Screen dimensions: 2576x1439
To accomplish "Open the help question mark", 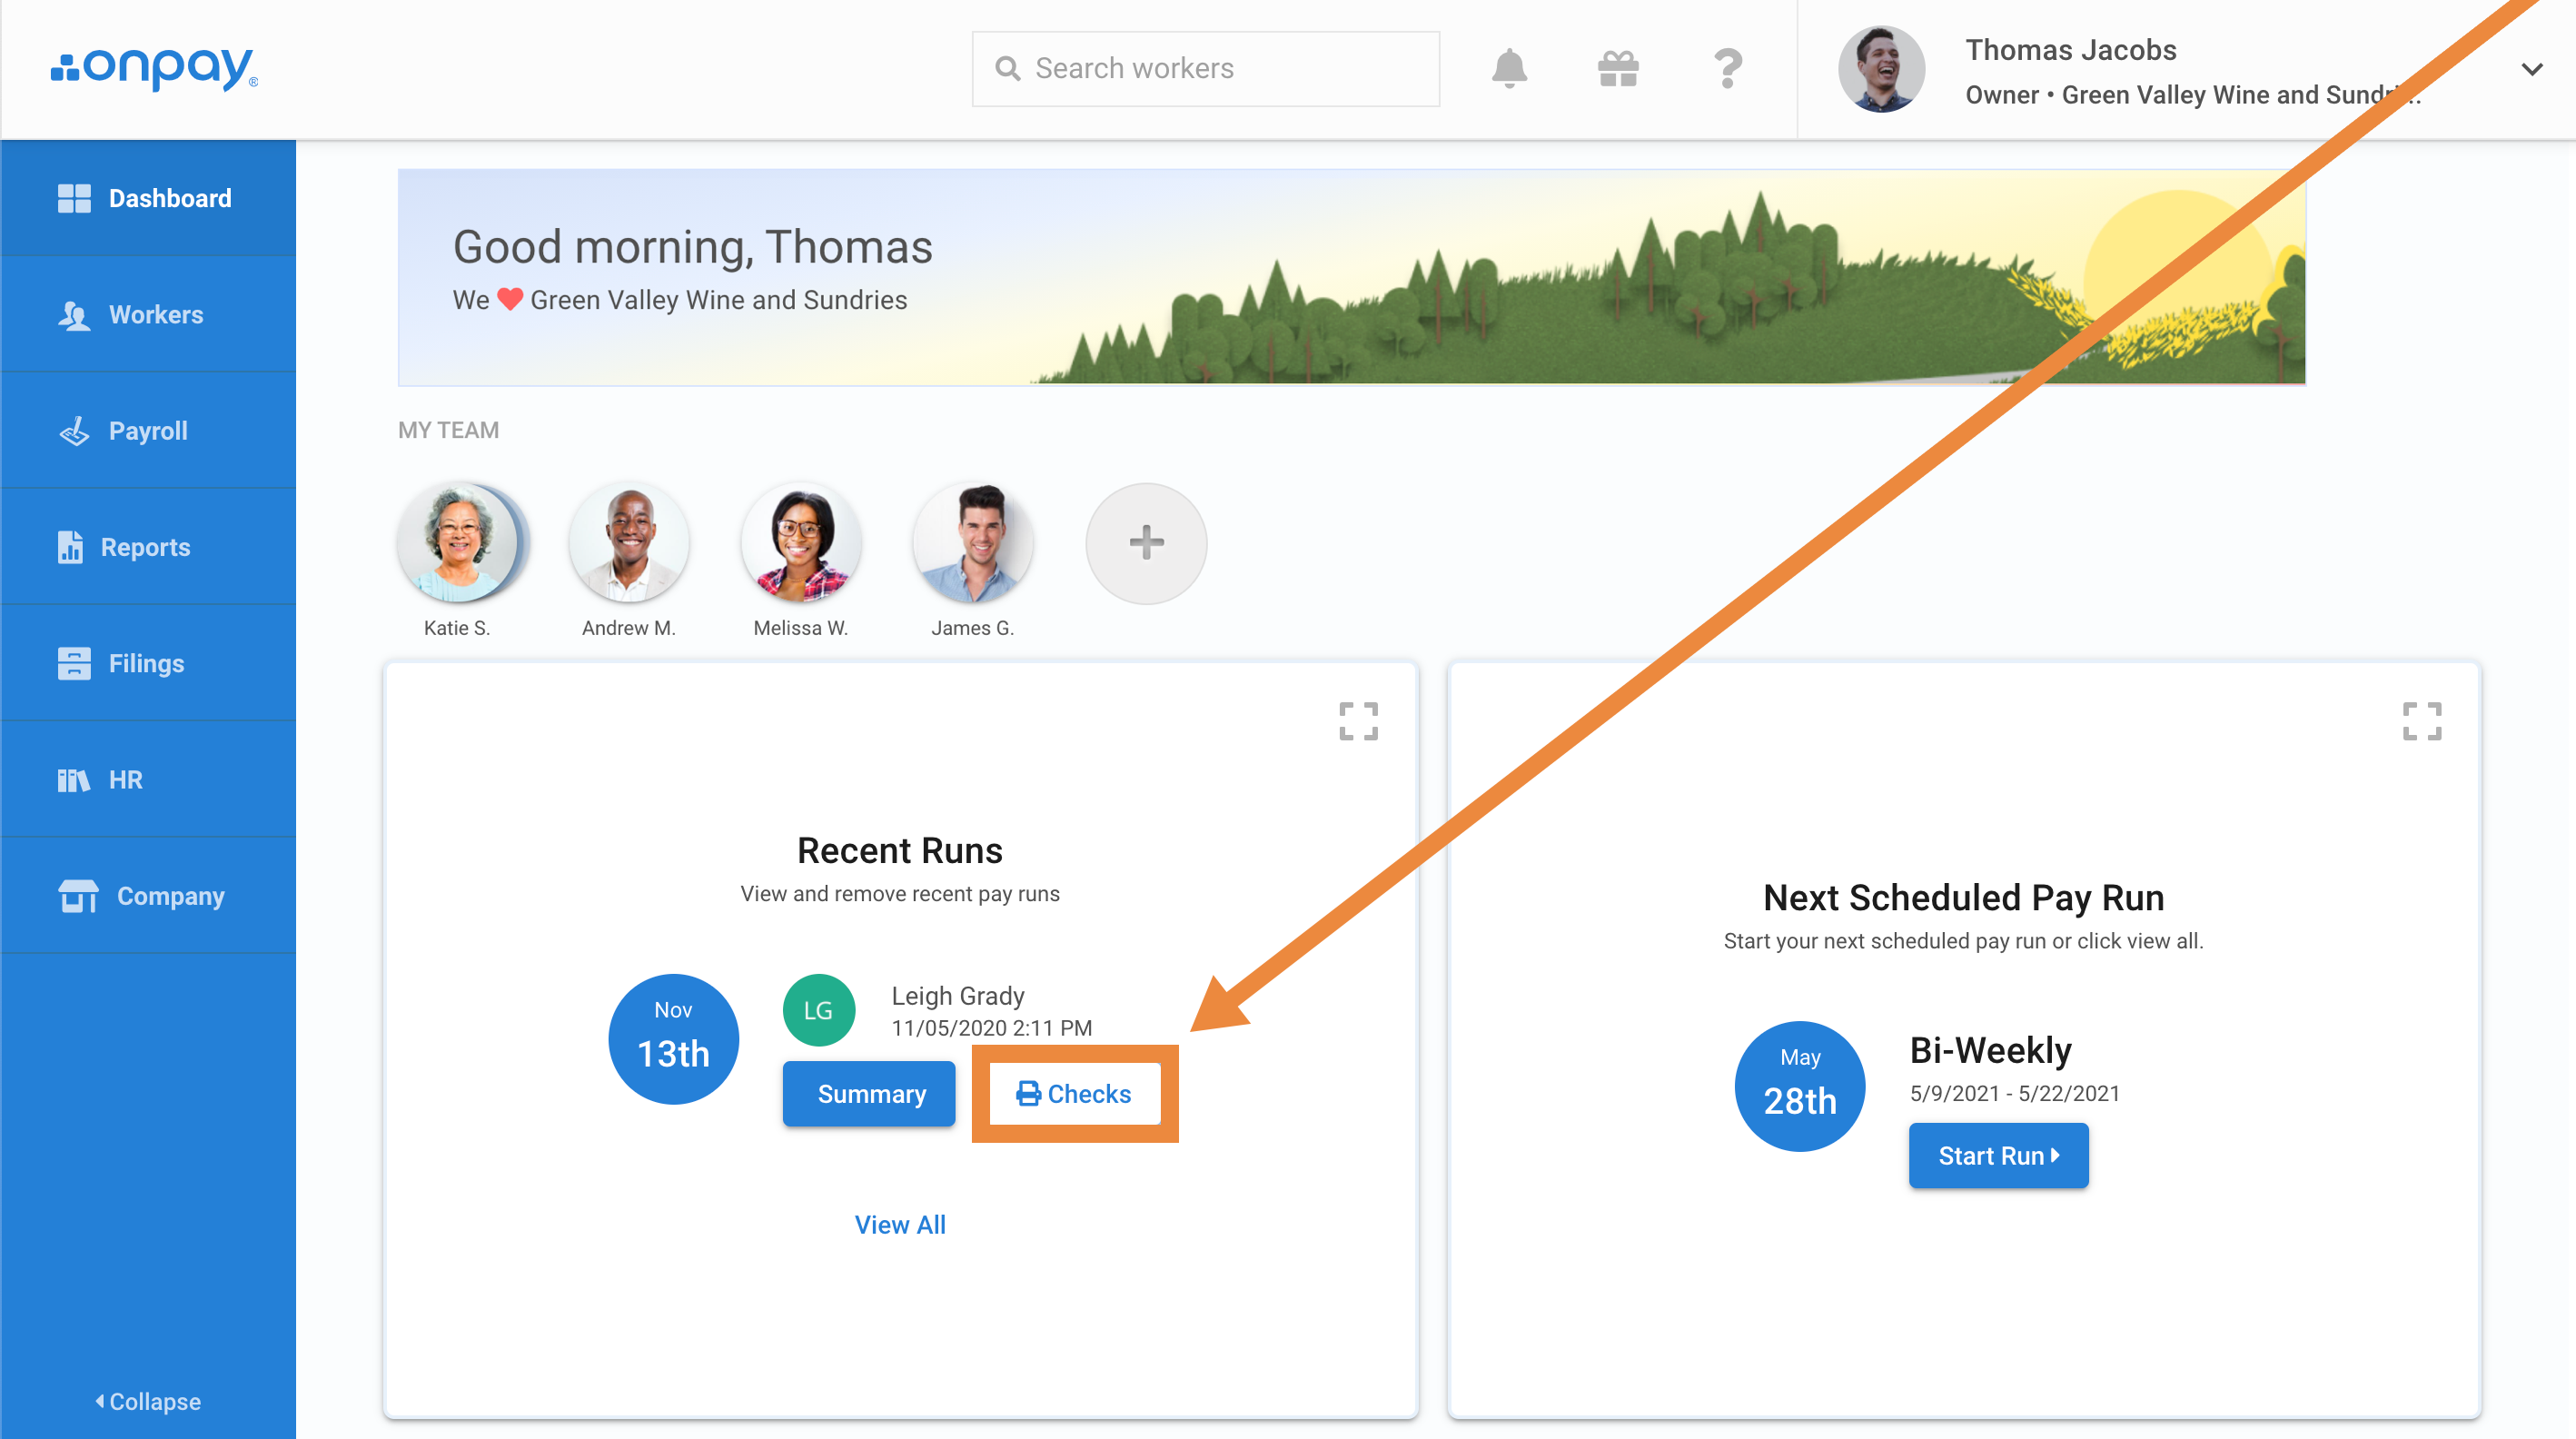I will (1727, 69).
